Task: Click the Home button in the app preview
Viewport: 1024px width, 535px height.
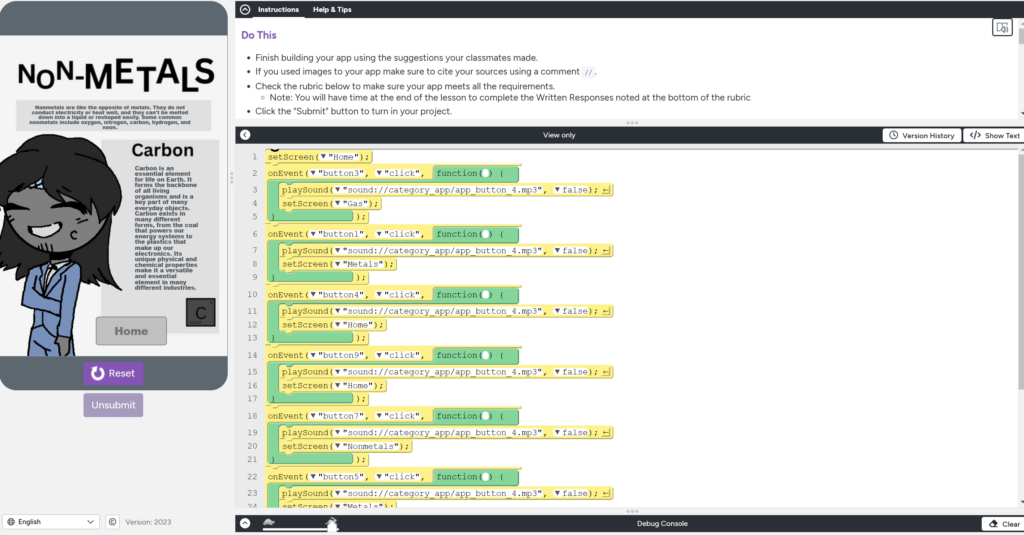Action: pos(131,331)
